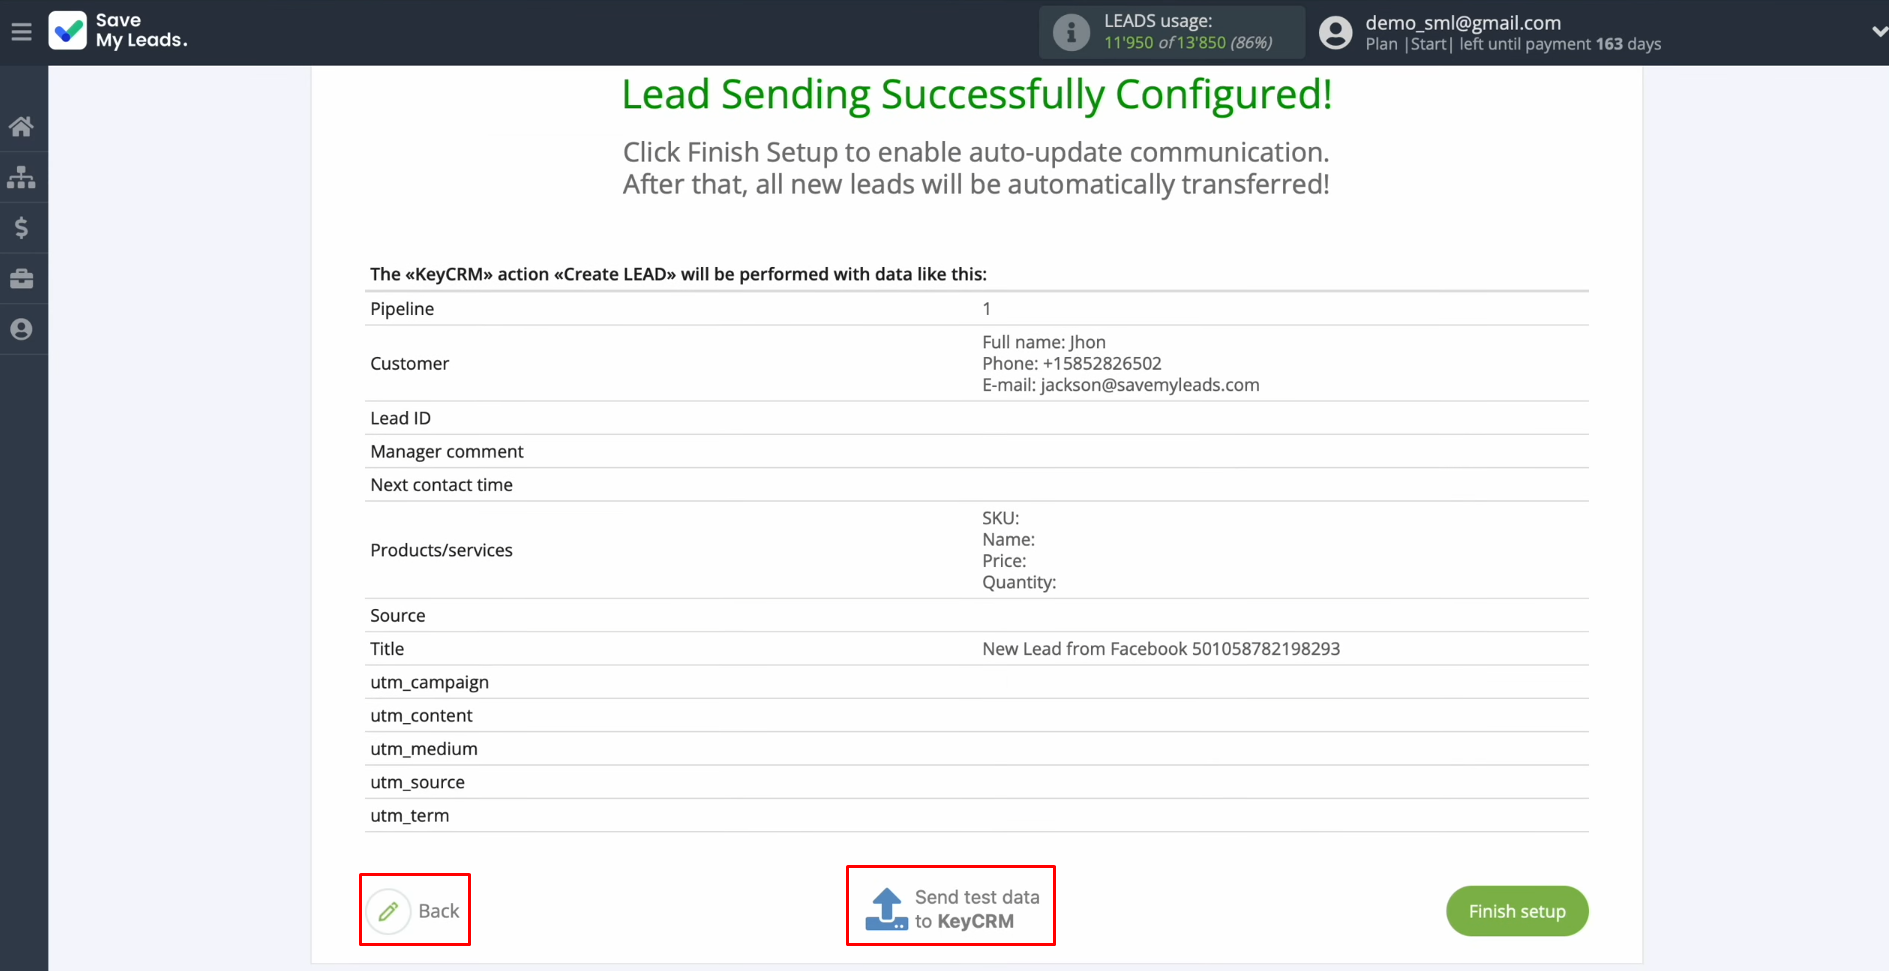Click the Back button label
This screenshot has height=971, width=1889.
point(439,911)
